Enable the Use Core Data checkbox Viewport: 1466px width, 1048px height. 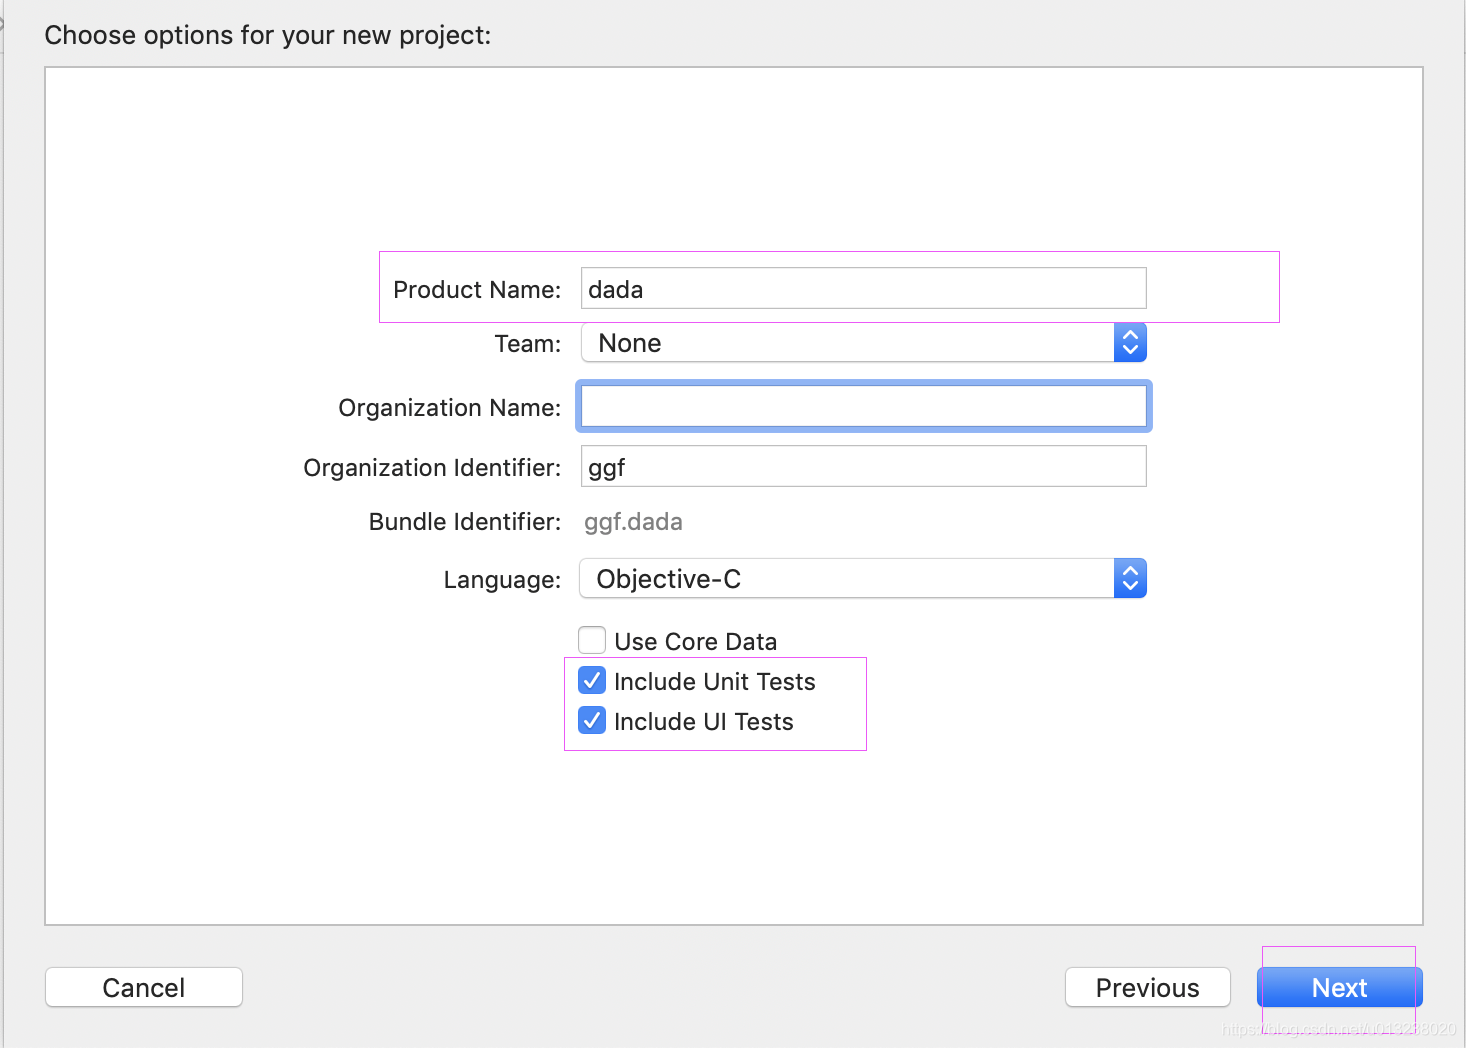tap(592, 640)
